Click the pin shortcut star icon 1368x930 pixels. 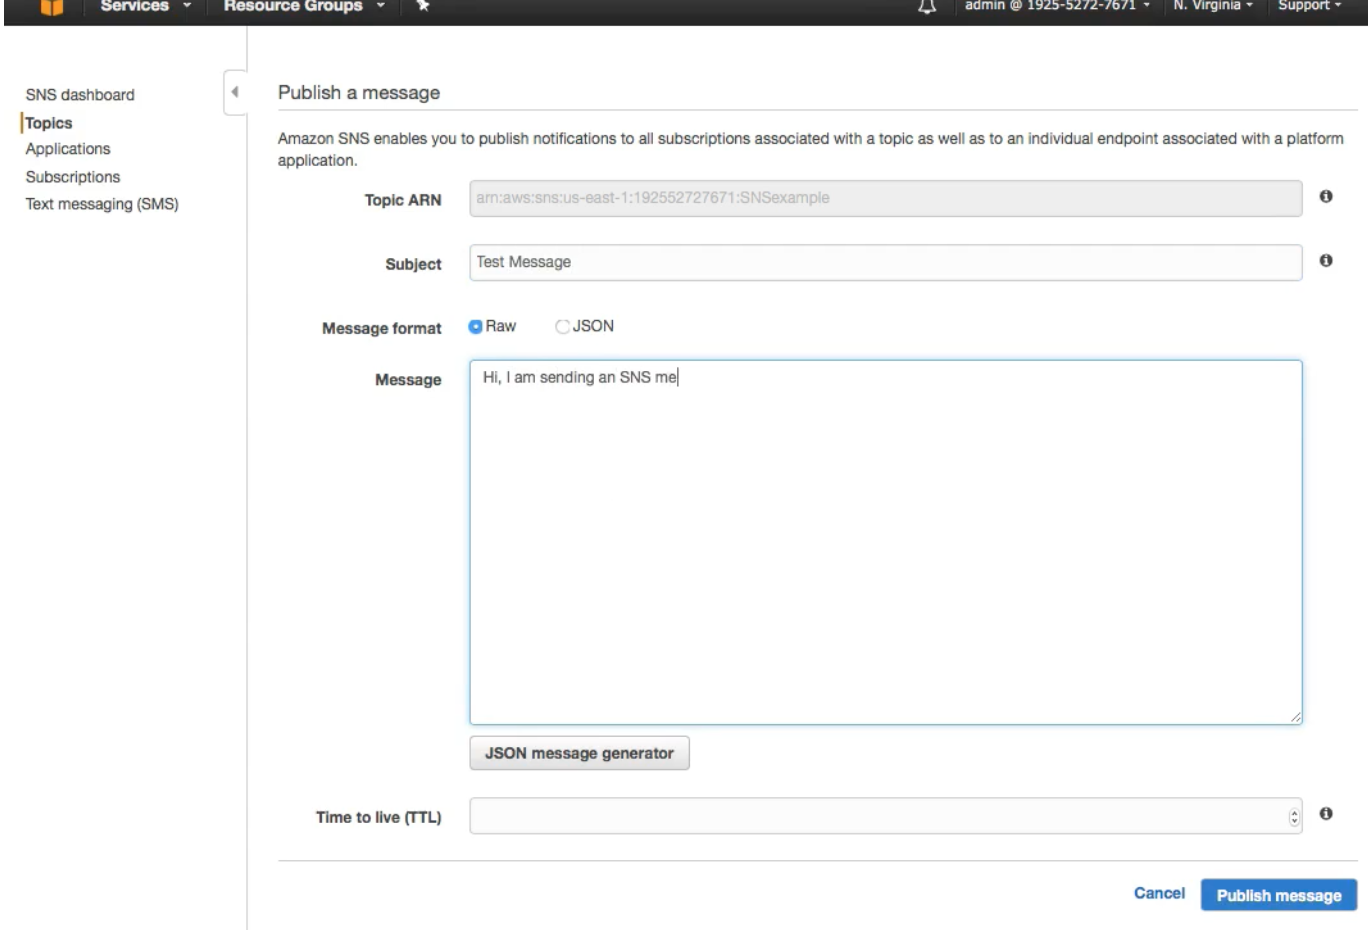coord(423,6)
